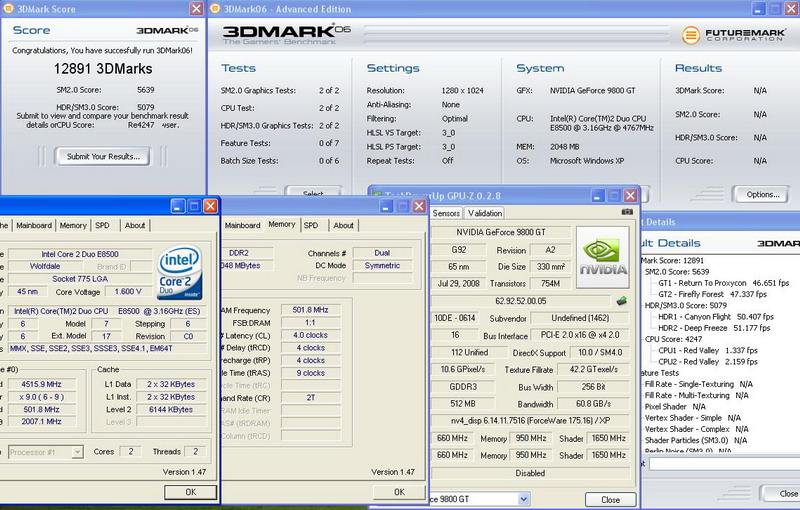Open Memory tab in CPU-Z processor window
The height and width of the screenshot is (510, 800).
click(x=73, y=225)
